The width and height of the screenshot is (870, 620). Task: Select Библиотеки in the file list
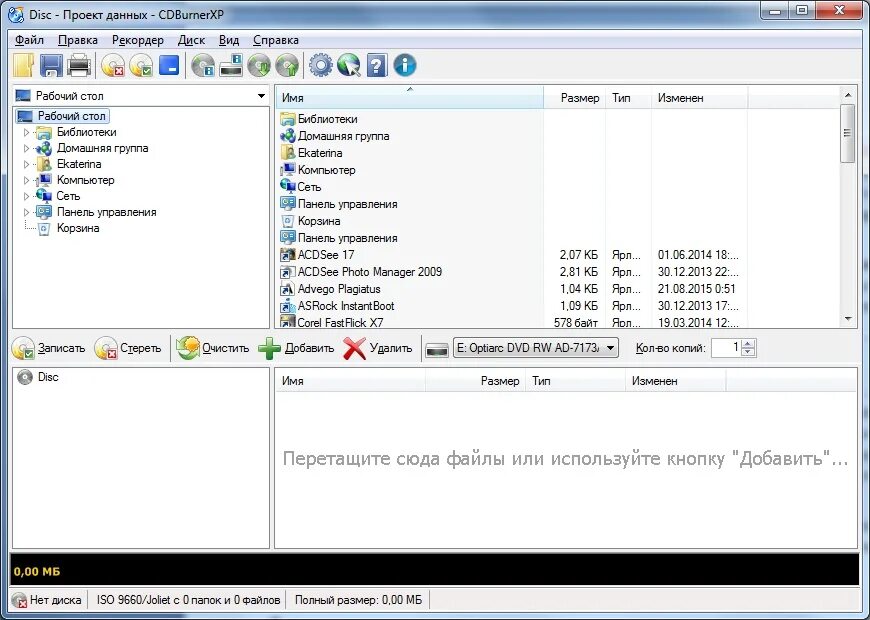pos(327,119)
